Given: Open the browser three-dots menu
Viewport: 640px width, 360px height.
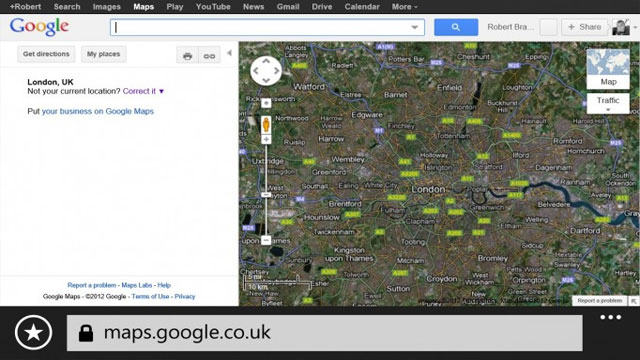Looking at the screenshot, I should pos(611,317).
